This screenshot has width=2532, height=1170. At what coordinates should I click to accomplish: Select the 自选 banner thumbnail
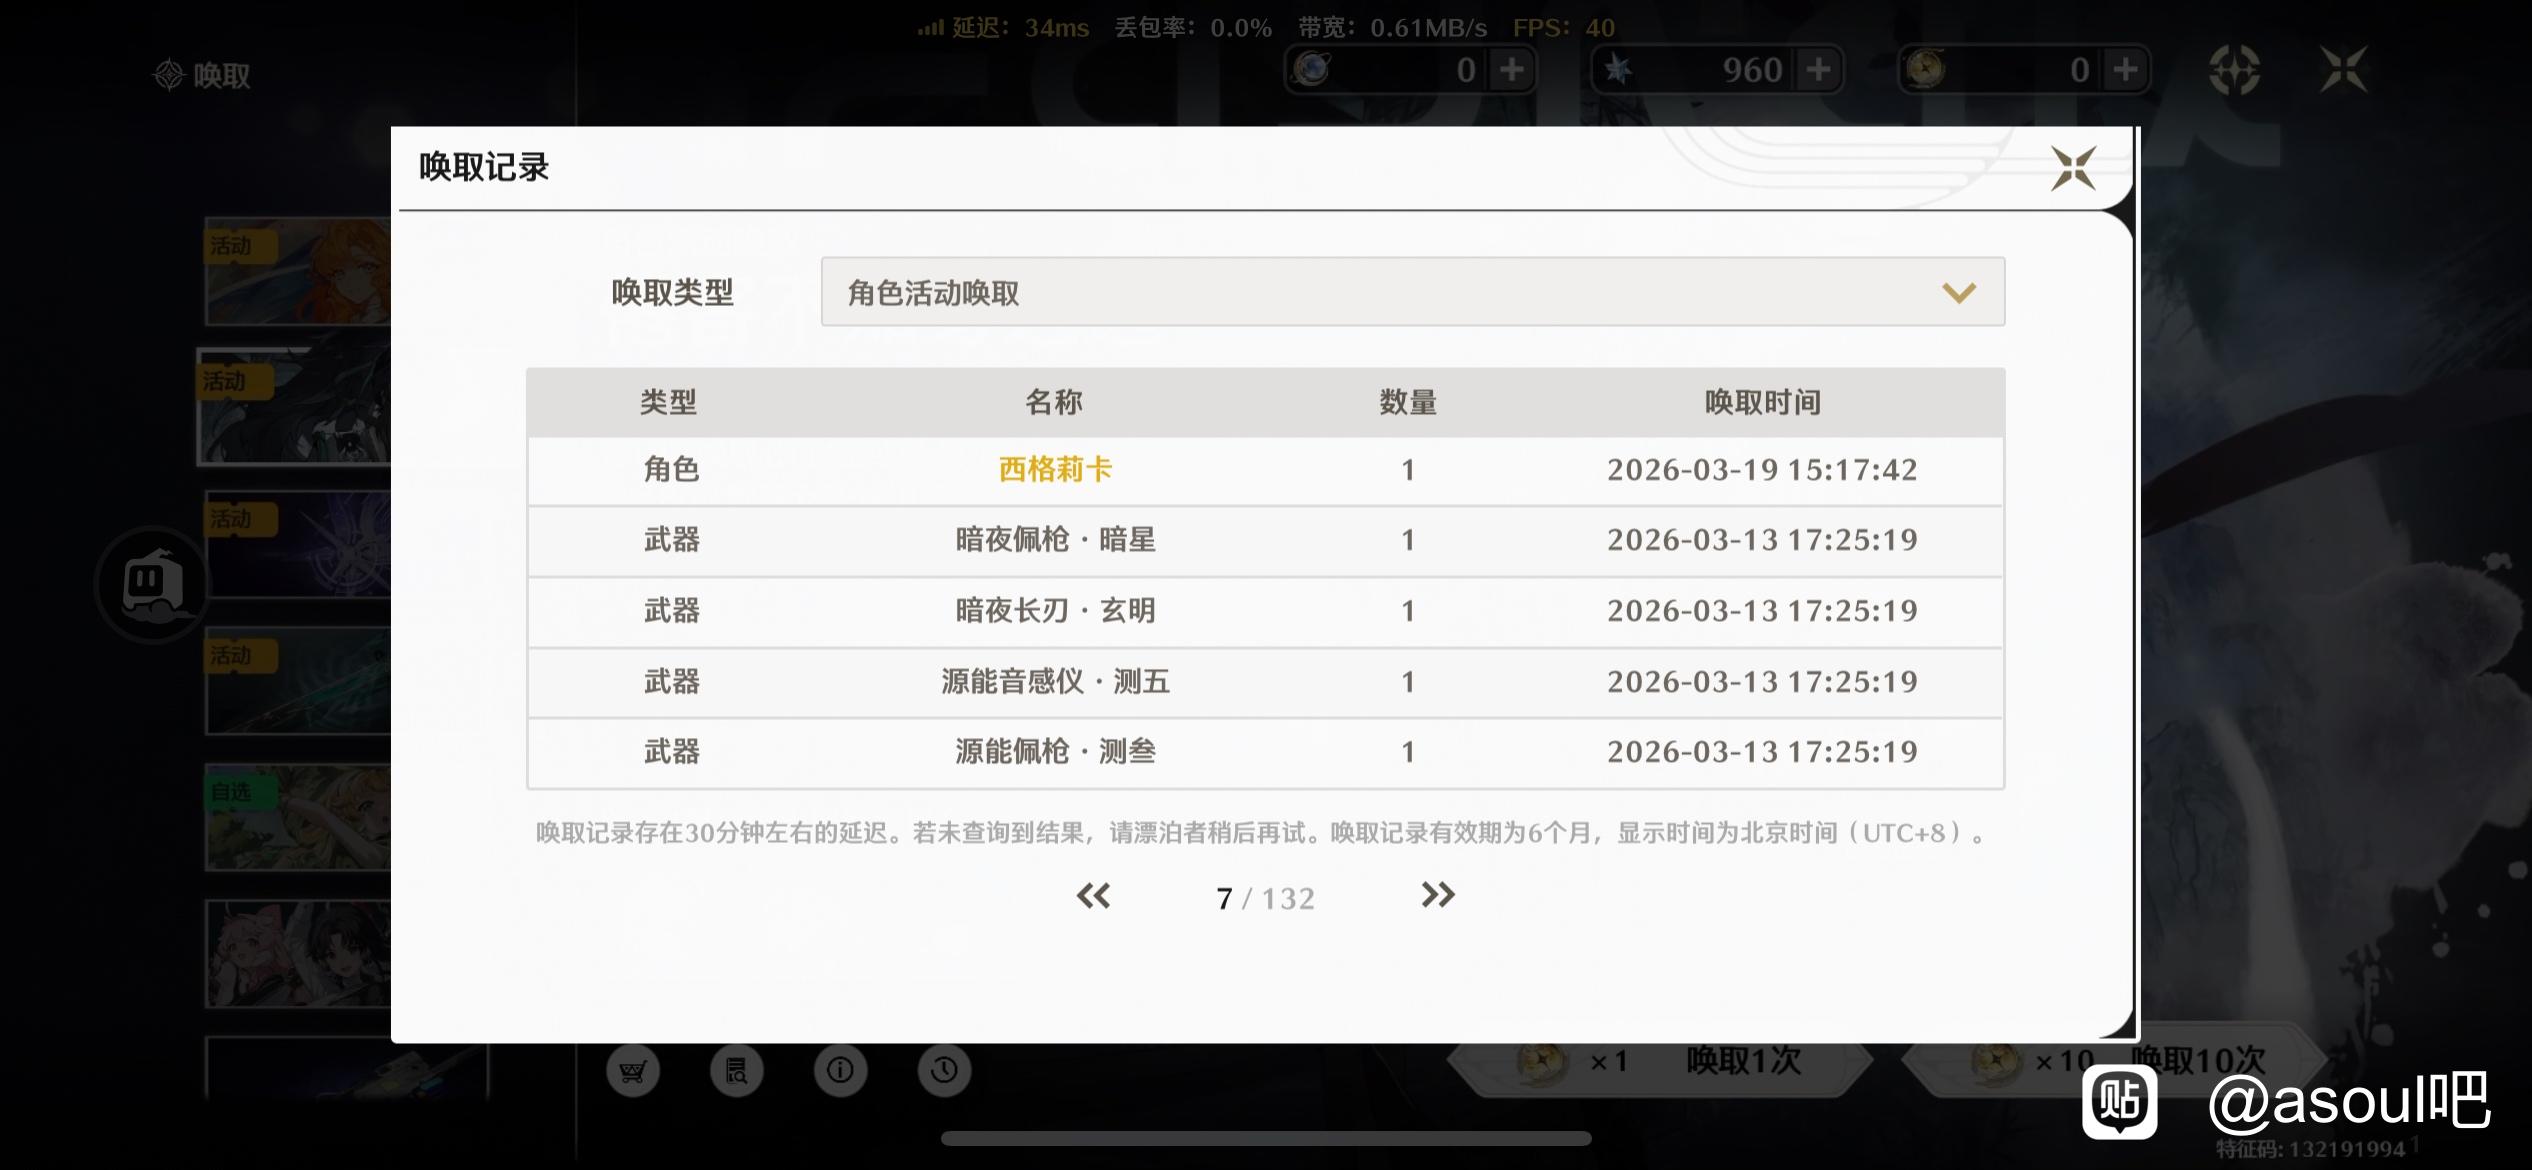point(297,818)
